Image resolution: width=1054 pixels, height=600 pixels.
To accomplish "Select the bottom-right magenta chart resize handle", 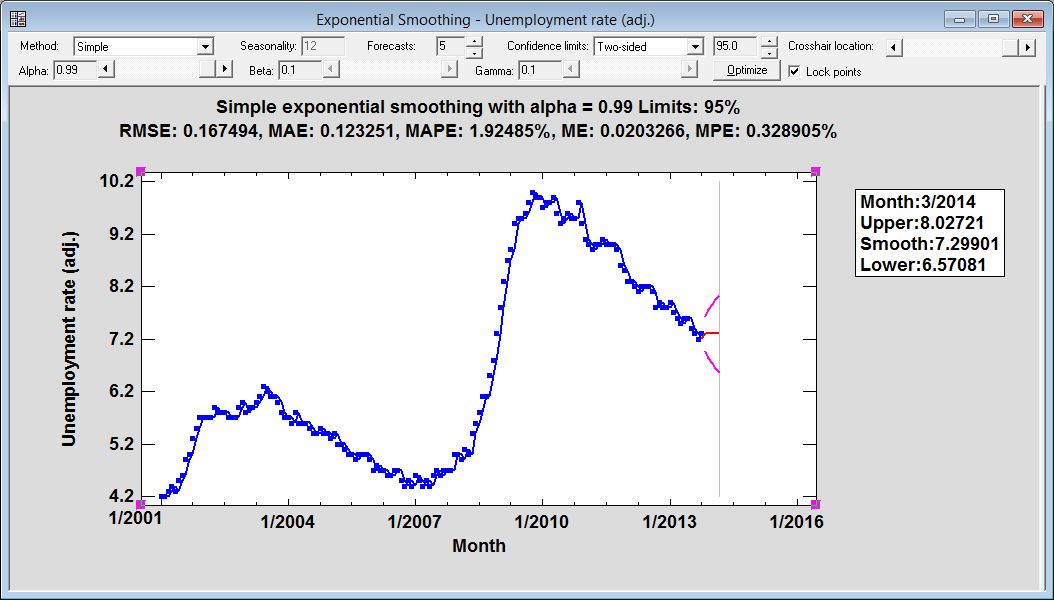I will tap(816, 503).
